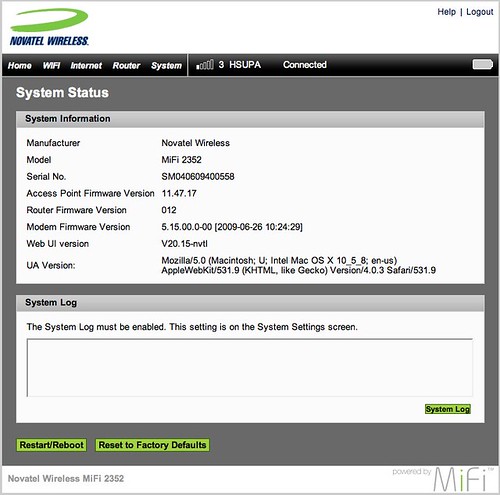The height and width of the screenshot is (495, 500).
Task: Click the Modem Firmware Version label
Action: (78, 227)
